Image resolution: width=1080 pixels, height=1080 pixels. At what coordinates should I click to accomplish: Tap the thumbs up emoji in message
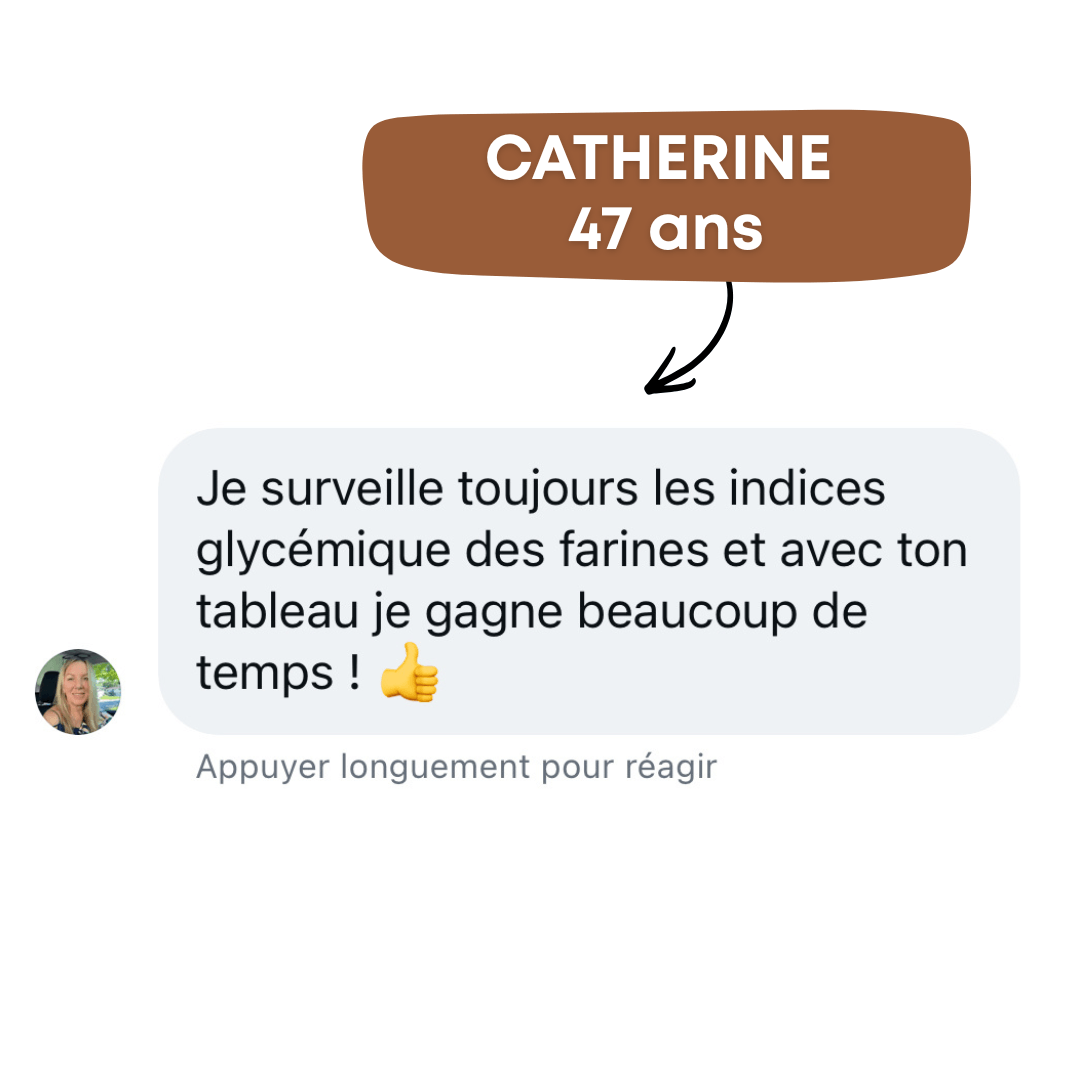click(409, 672)
